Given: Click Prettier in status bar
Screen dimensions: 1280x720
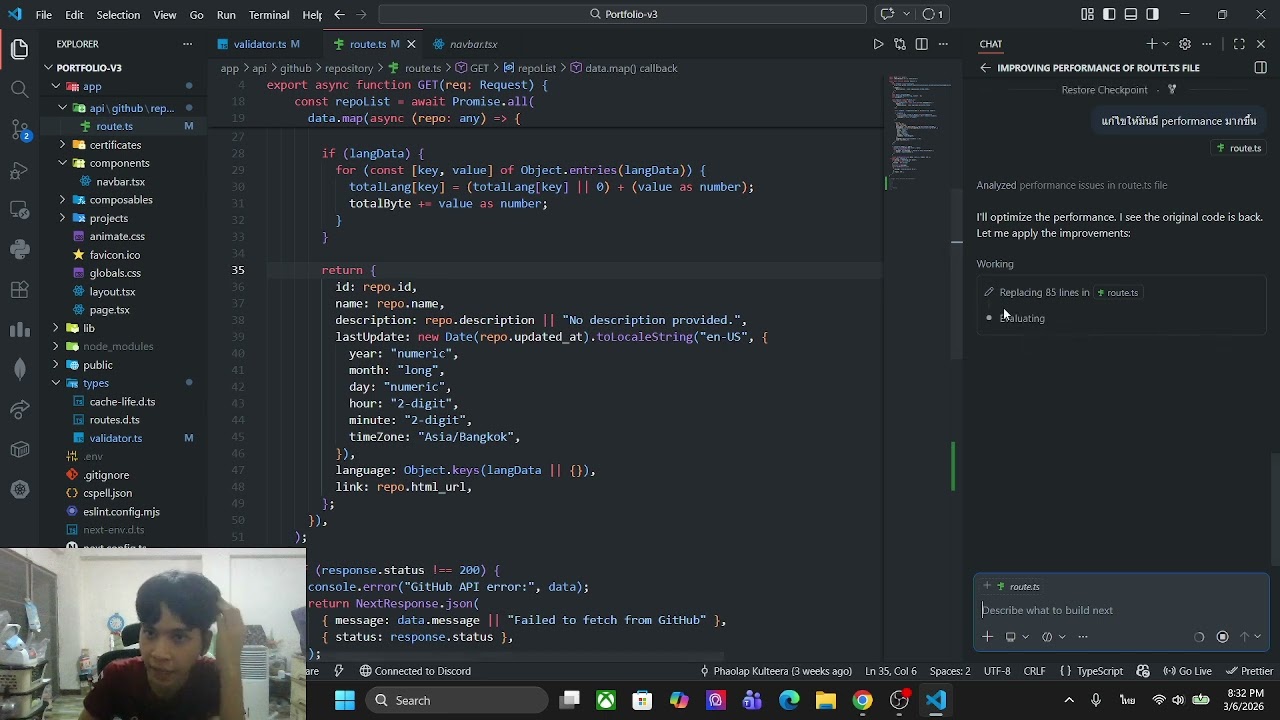Looking at the screenshot, I should click(1249, 671).
